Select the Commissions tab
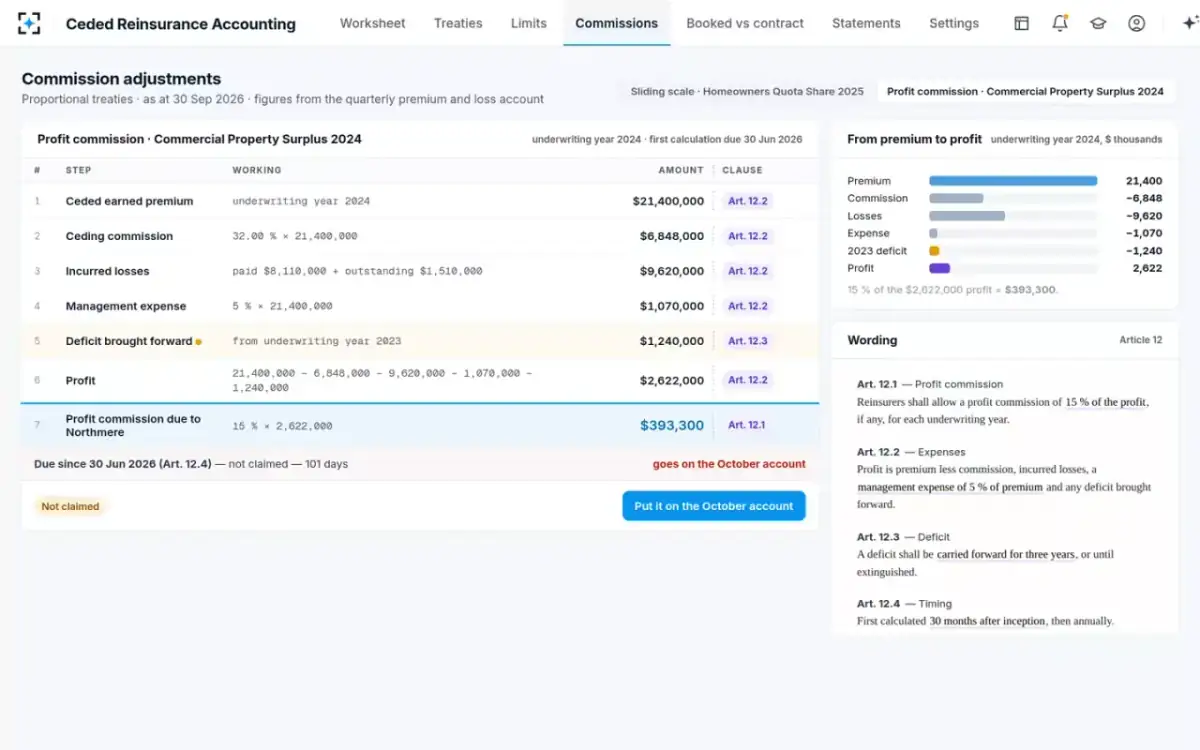1200x750 pixels. (x=616, y=23)
